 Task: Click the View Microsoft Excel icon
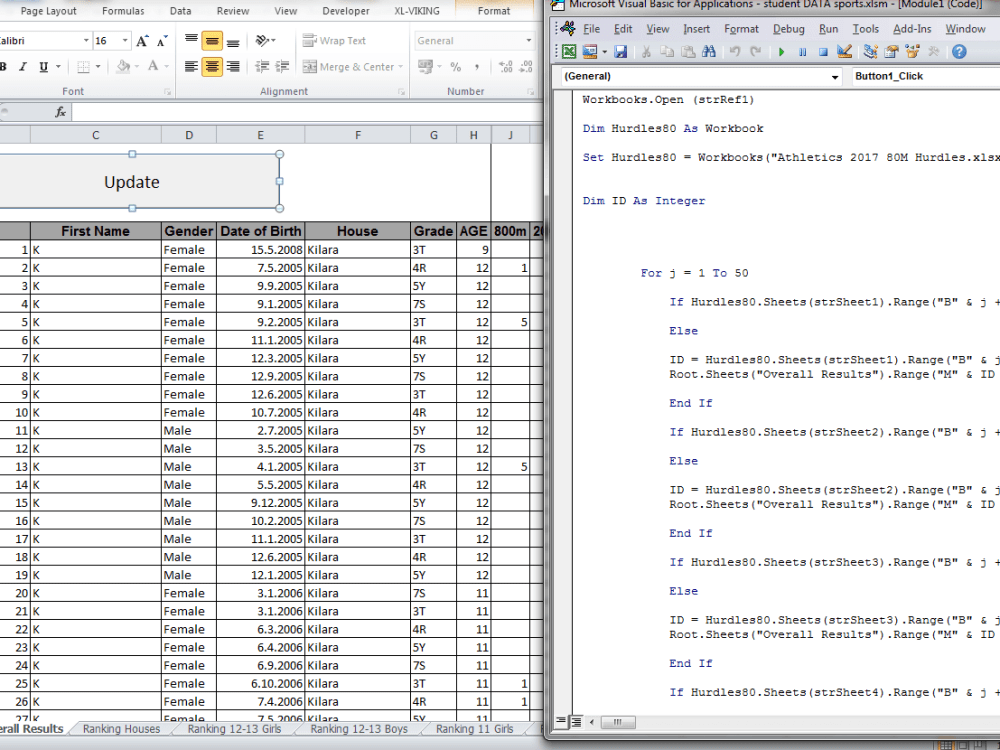pyautogui.click(x=570, y=53)
